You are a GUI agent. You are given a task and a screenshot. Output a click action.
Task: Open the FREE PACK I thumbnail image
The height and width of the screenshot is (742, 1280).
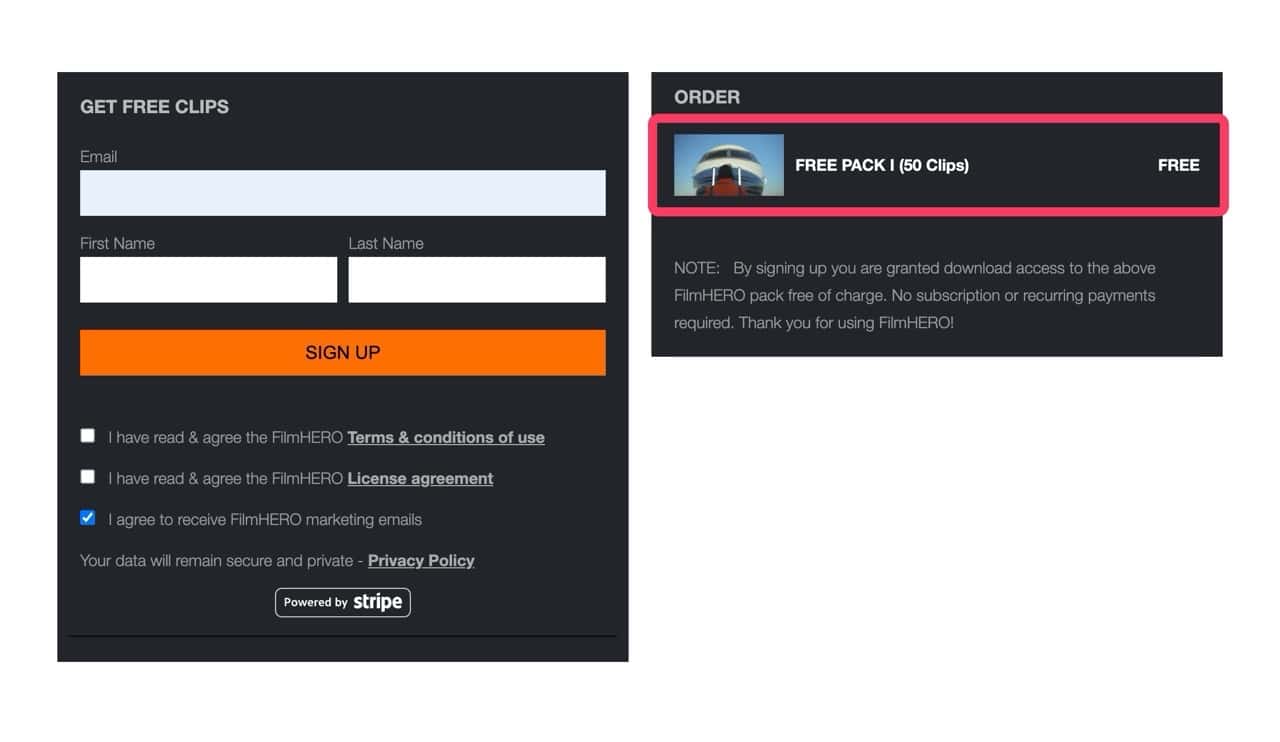pyautogui.click(x=729, y=165)
